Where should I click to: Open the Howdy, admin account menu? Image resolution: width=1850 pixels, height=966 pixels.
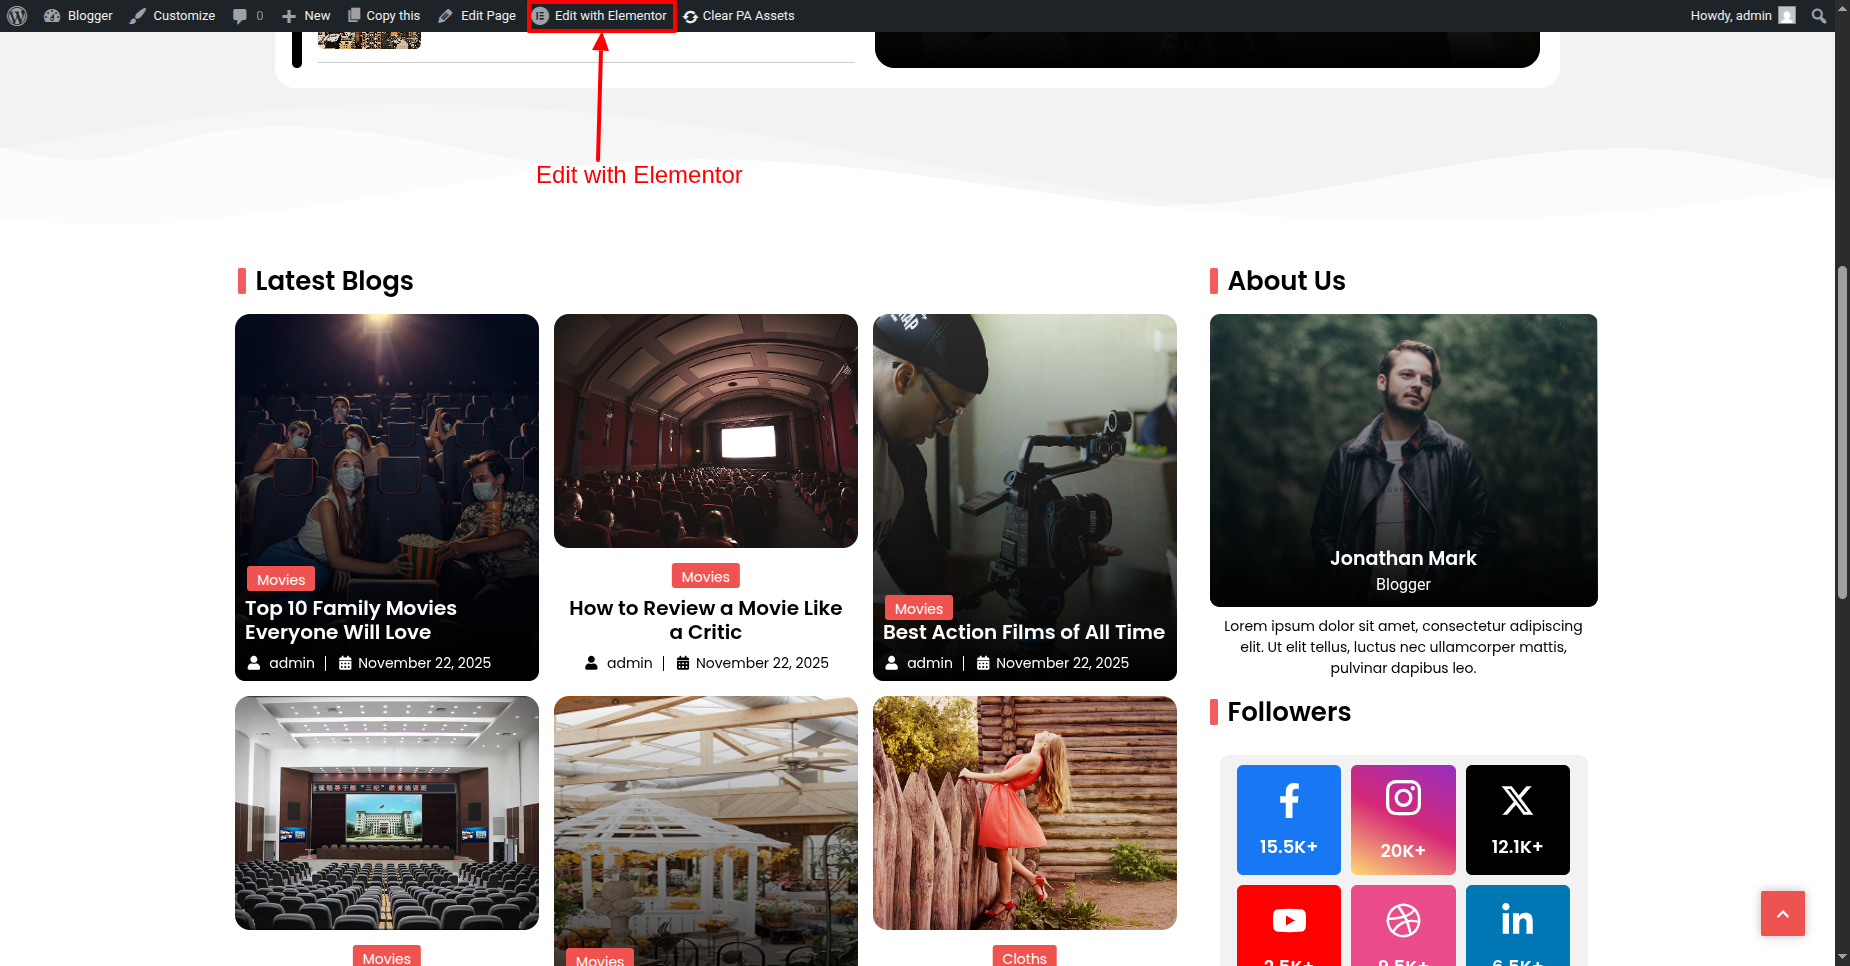1742,16
